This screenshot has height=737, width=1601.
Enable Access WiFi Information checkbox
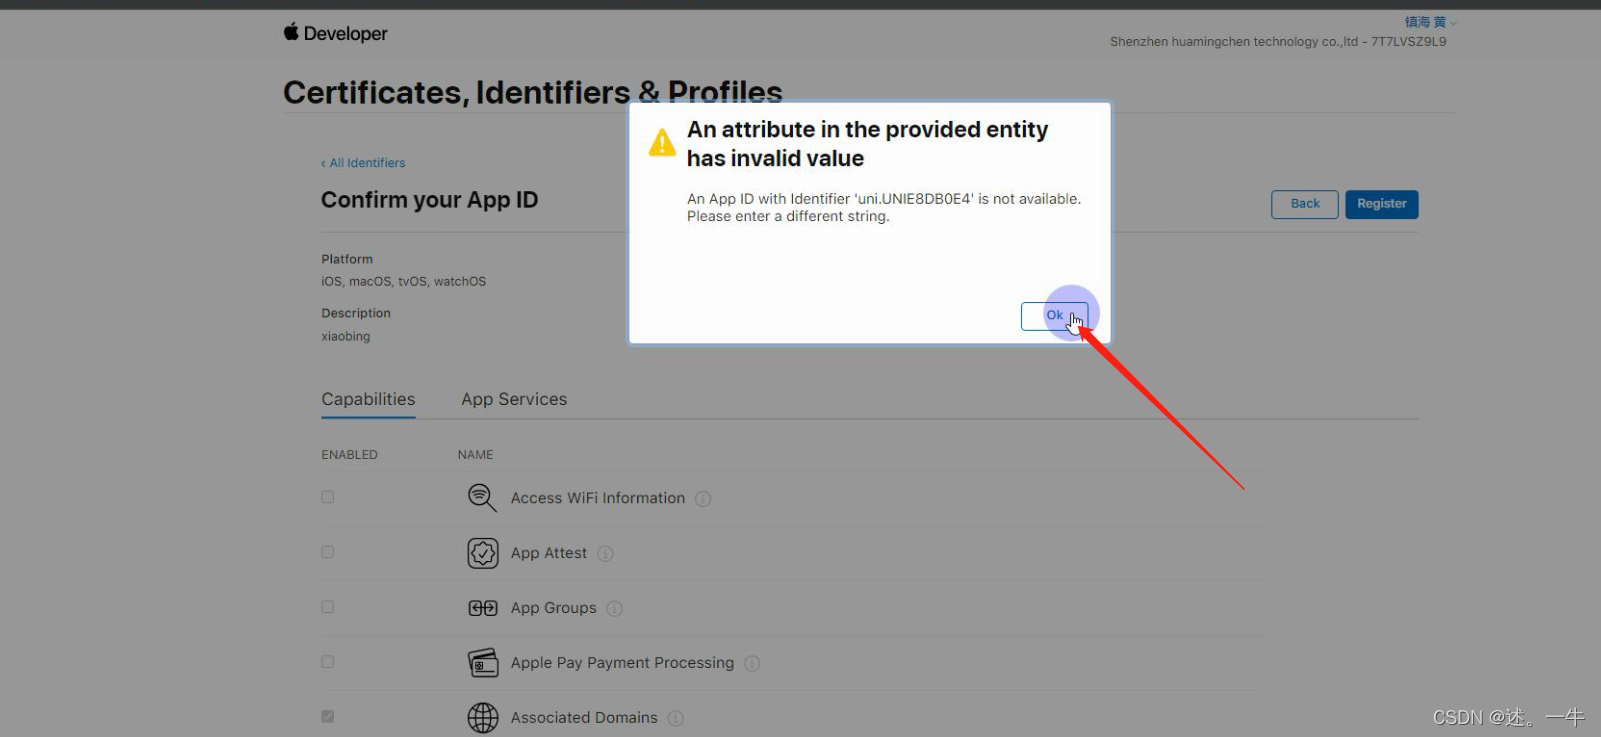click(x=327, y=497)
